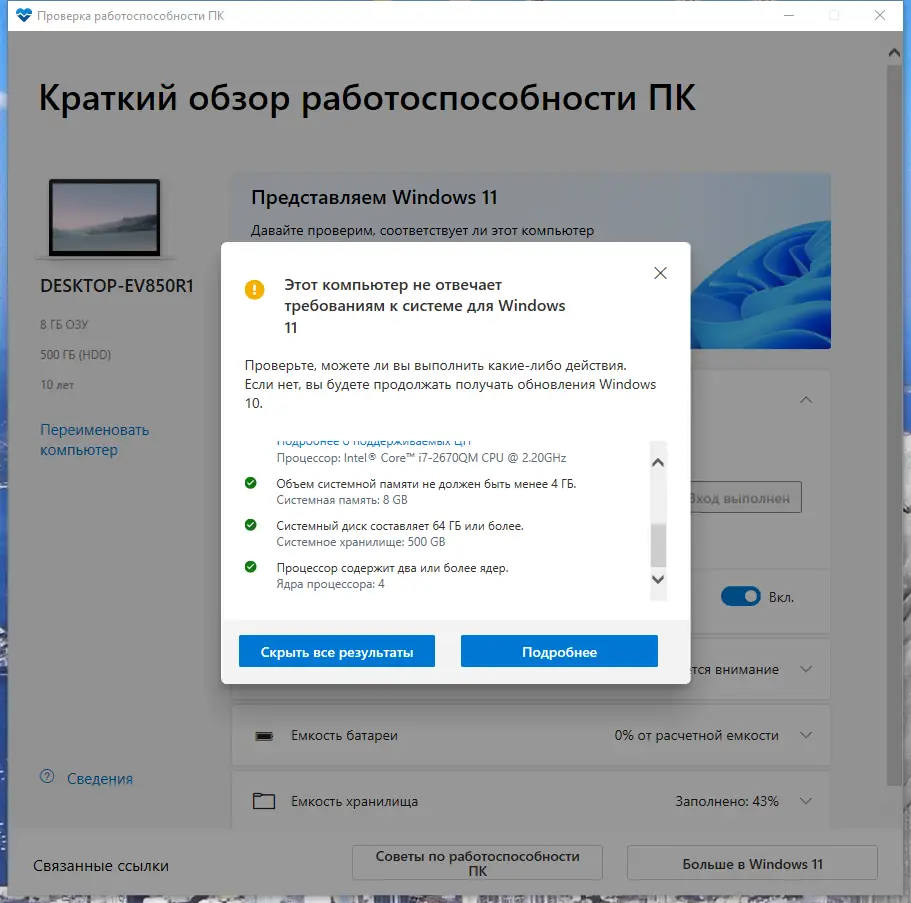Click the green checkmark for system disk requirement
911x903 pixels.
pos(249,525)
